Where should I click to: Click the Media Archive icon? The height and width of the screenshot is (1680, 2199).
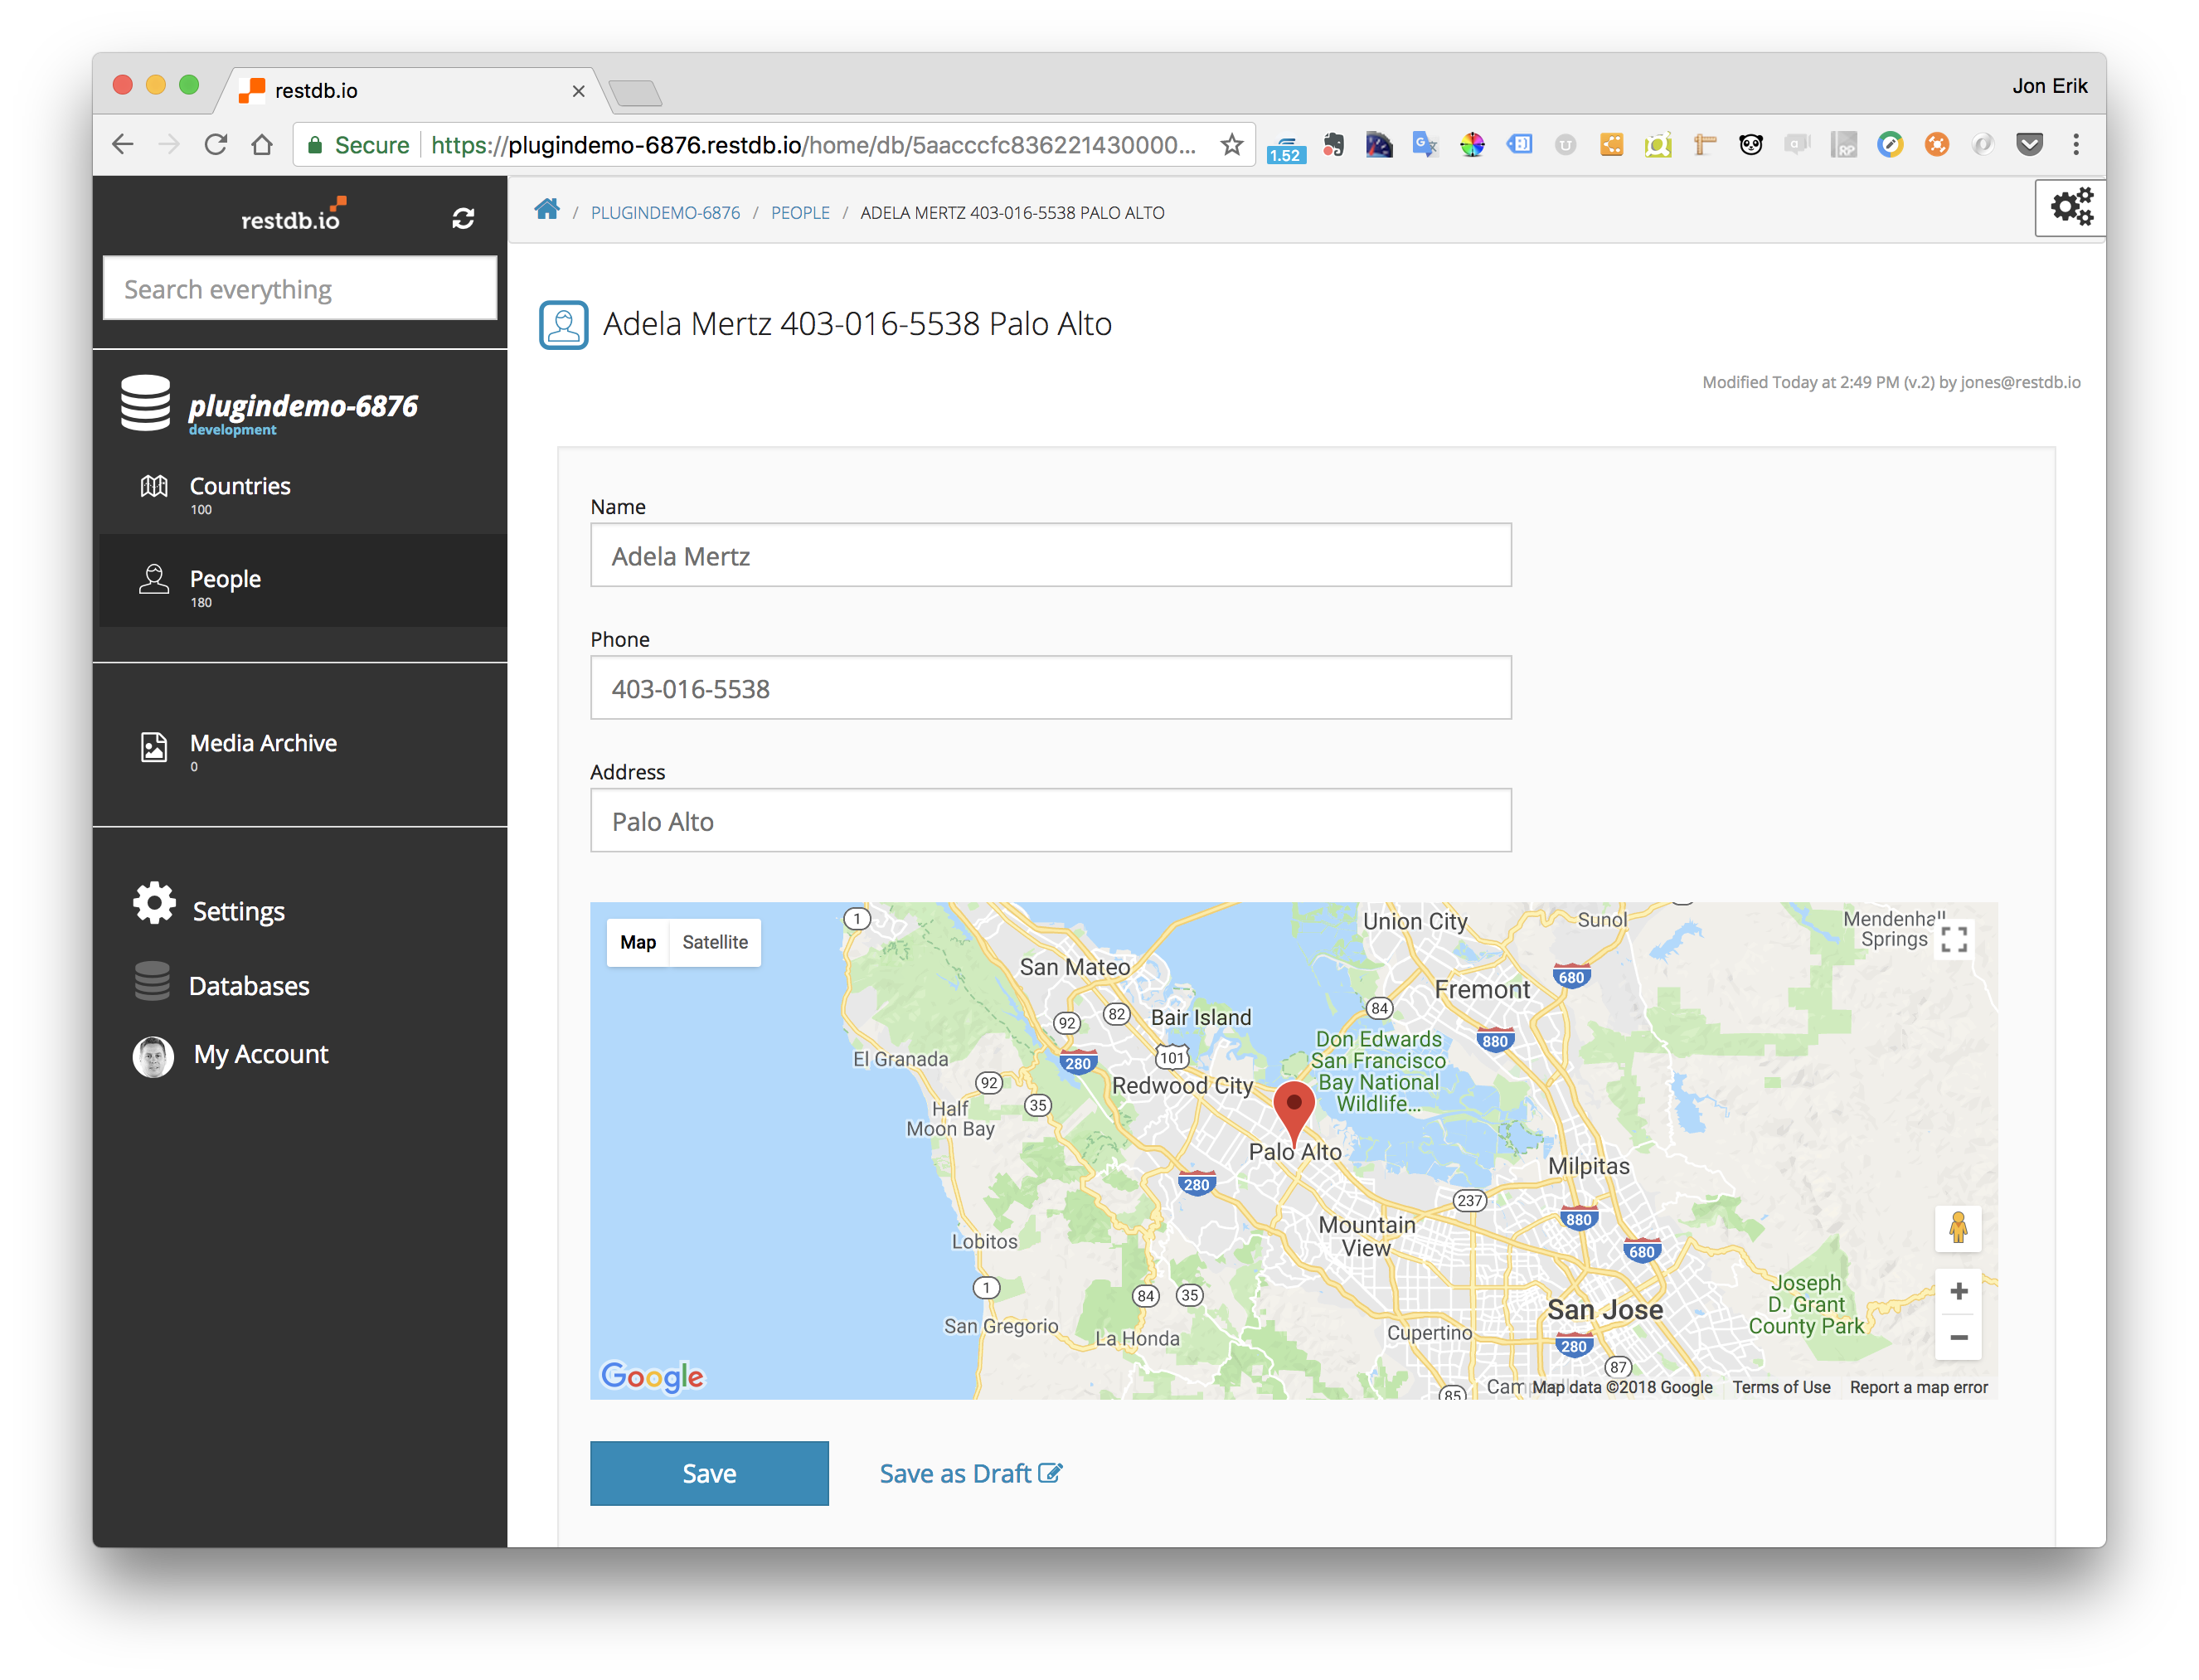[153, 745]
